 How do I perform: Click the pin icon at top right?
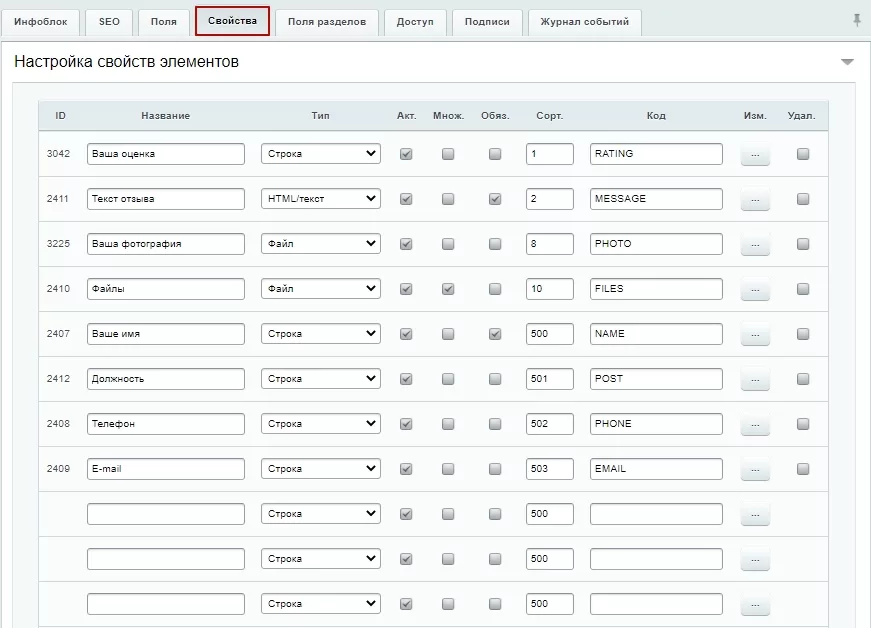857,21
